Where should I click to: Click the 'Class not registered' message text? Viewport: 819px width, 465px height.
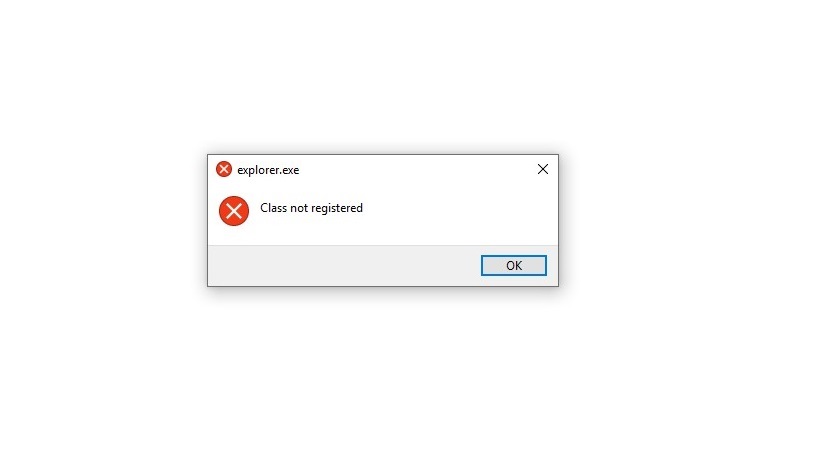tap(311, 208)
